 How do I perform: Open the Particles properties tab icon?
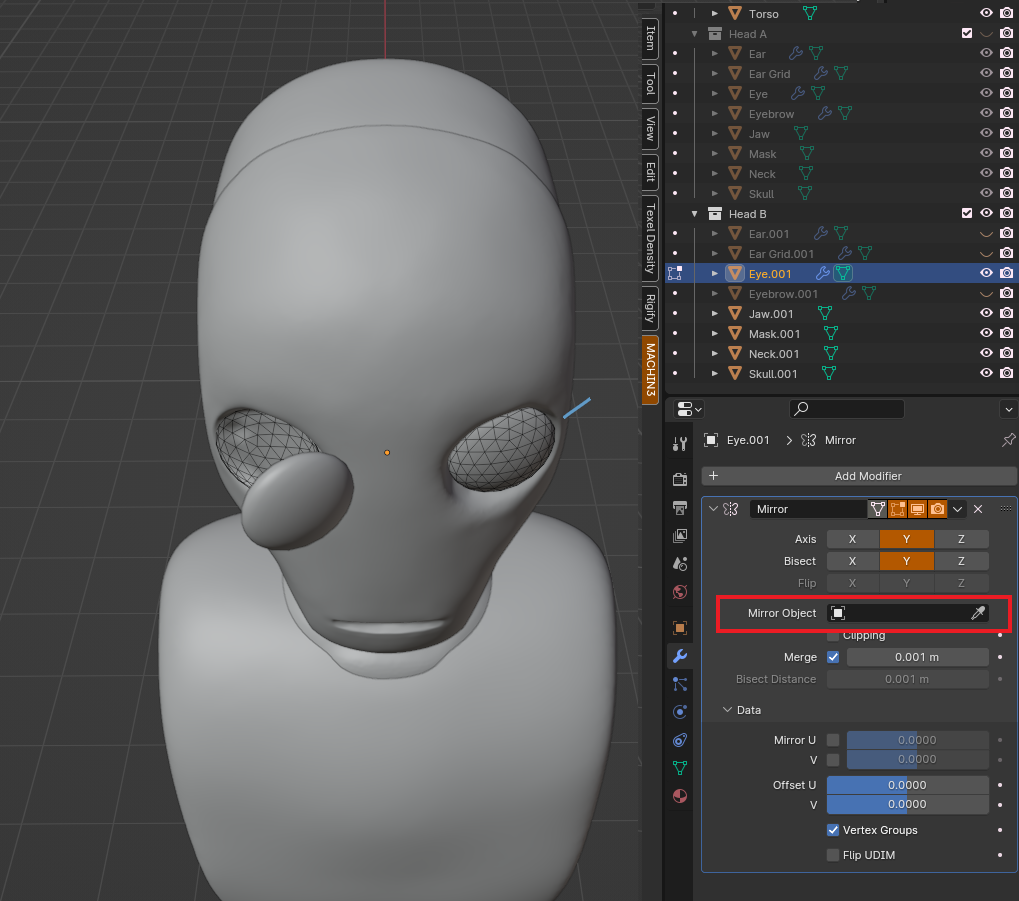tap(680, 684)
